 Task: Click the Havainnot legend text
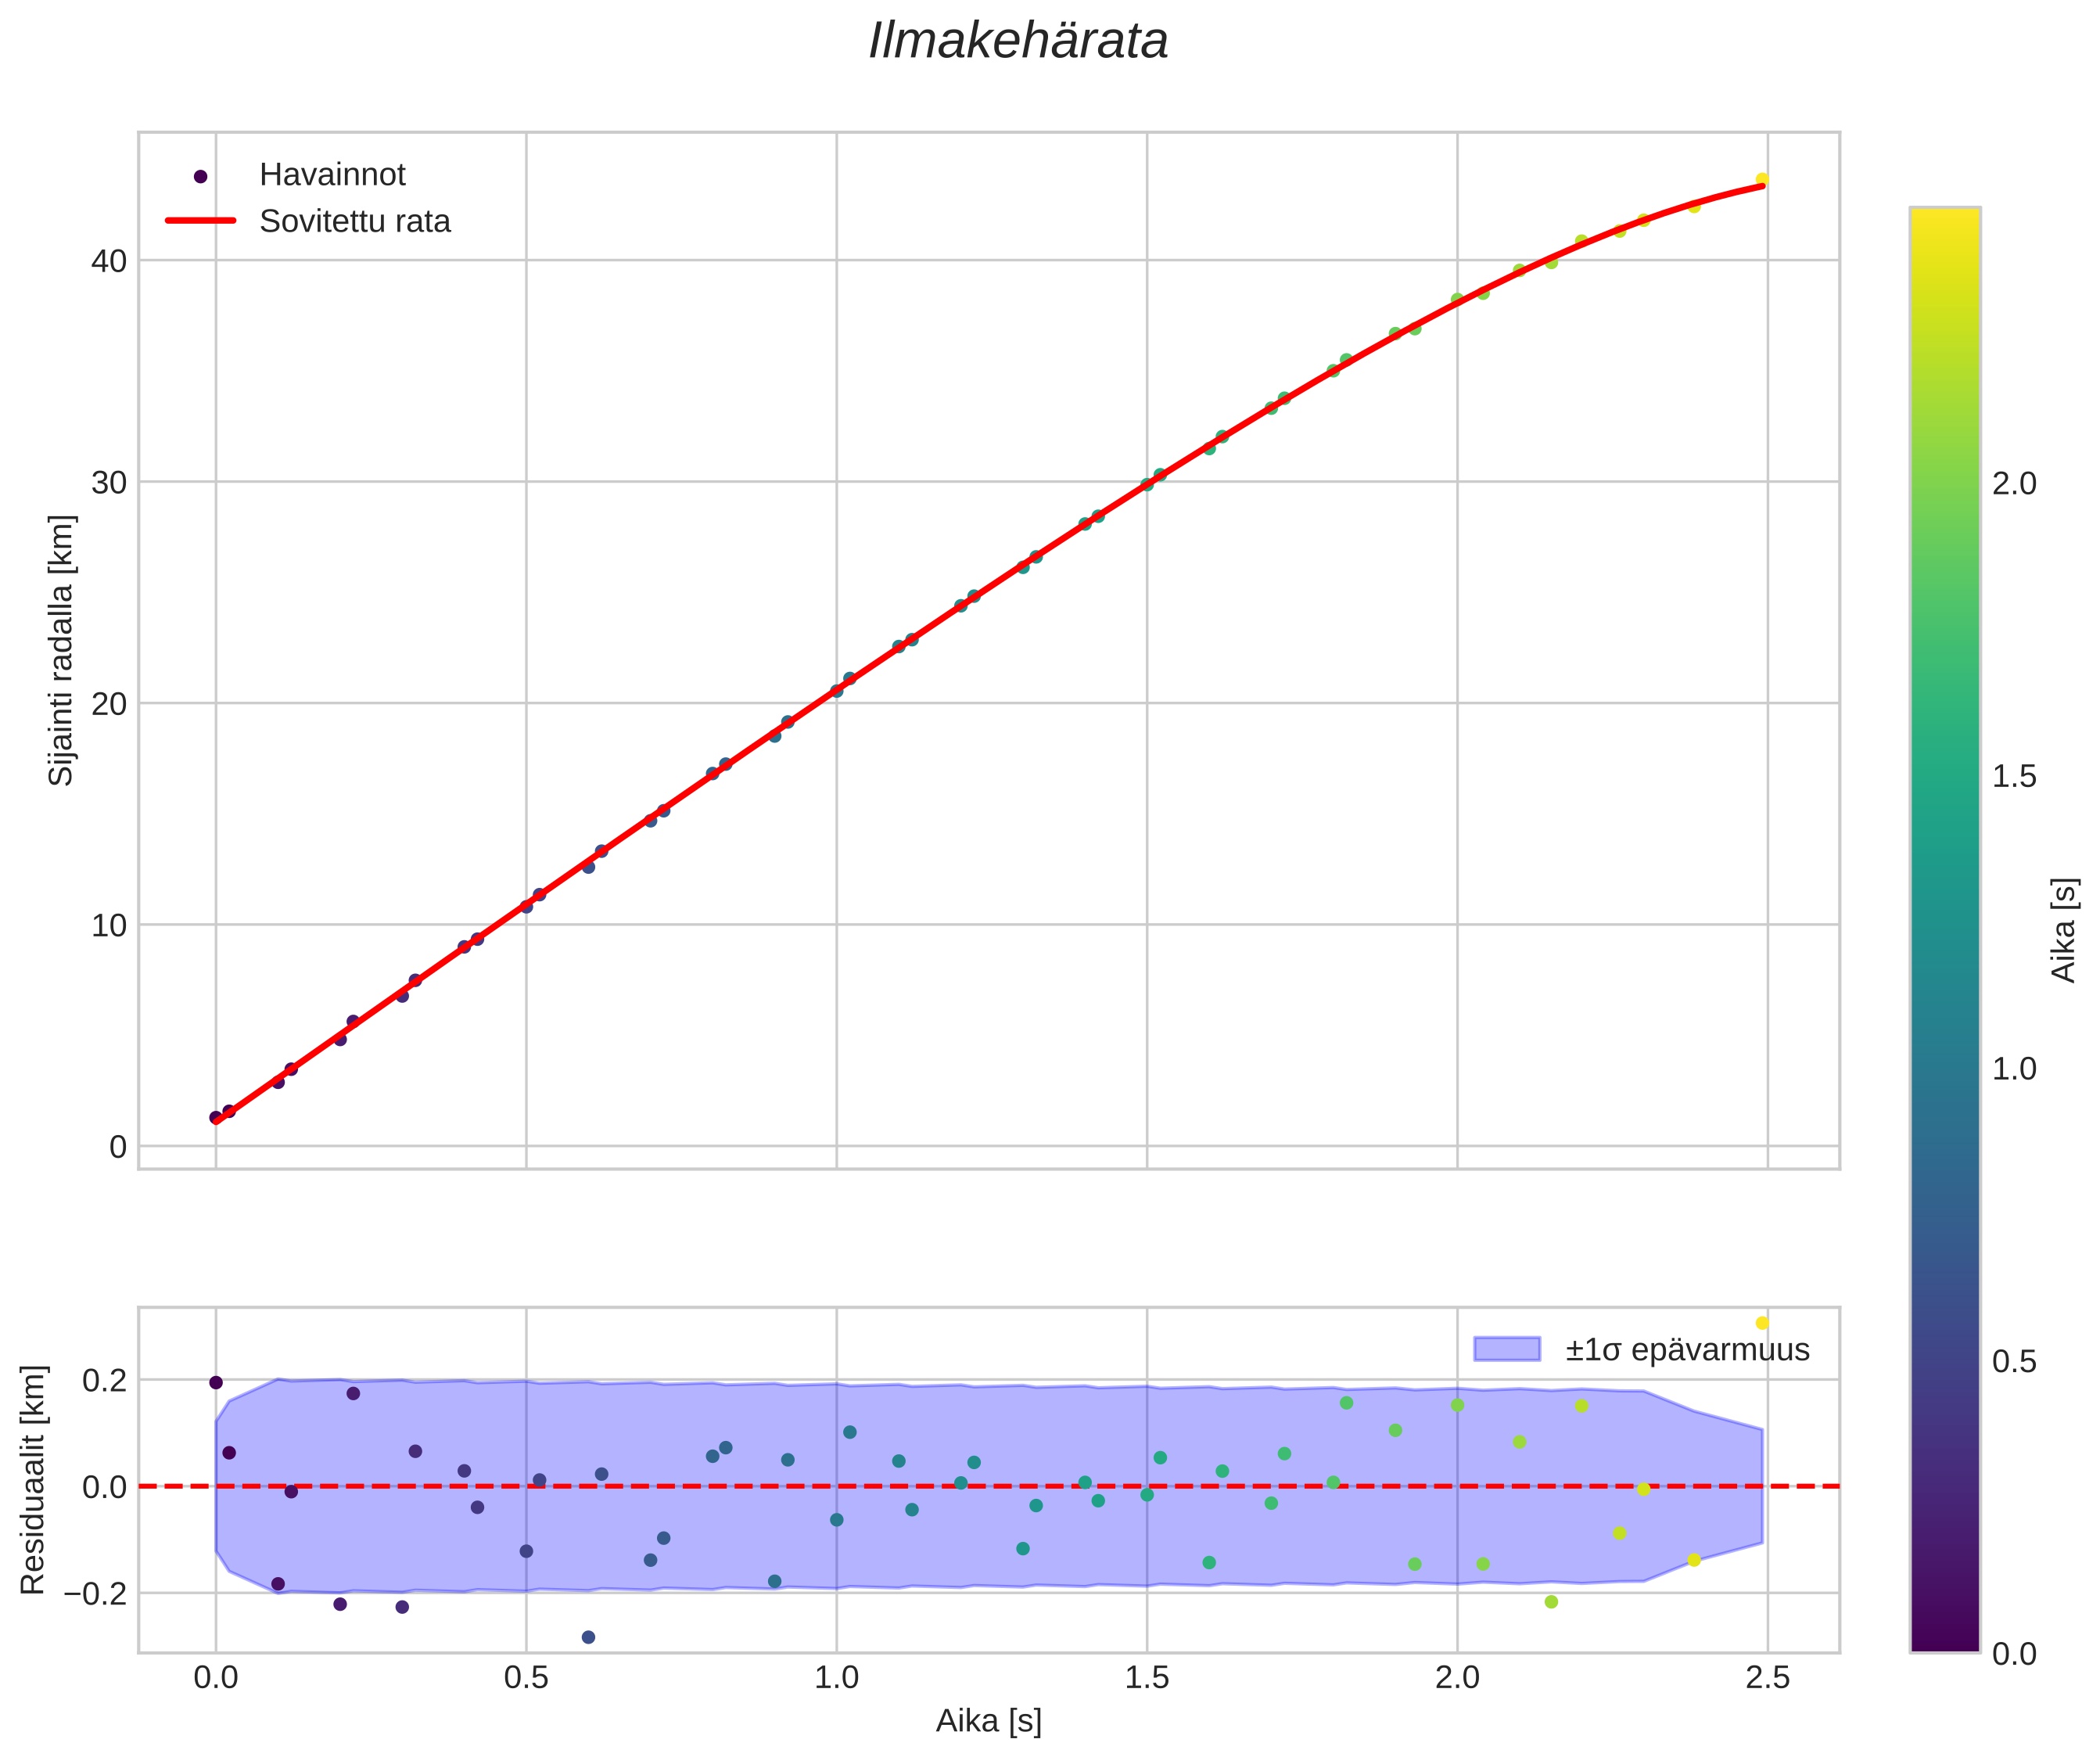(x=332, y=175)
